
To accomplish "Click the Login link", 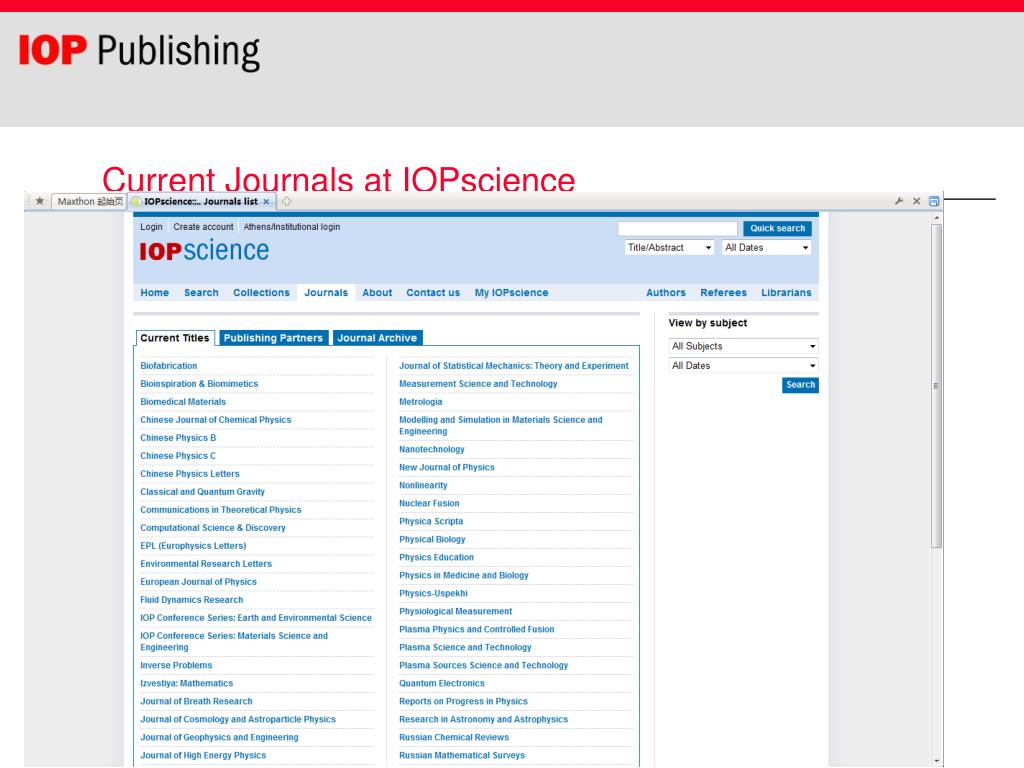I will (152, 227).
